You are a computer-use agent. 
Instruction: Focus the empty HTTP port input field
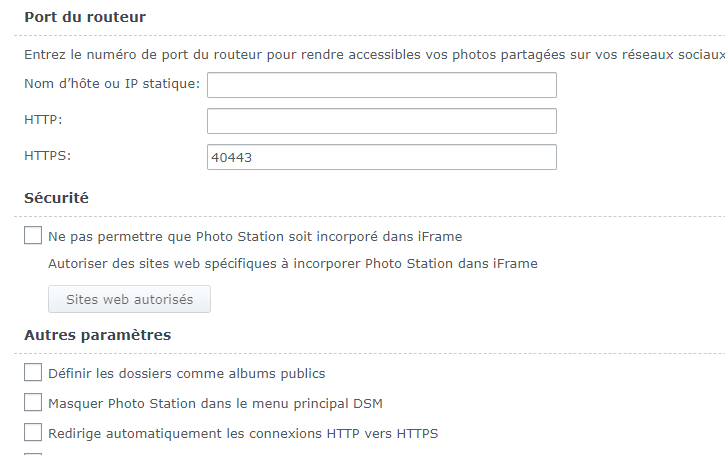click(381, 121)
